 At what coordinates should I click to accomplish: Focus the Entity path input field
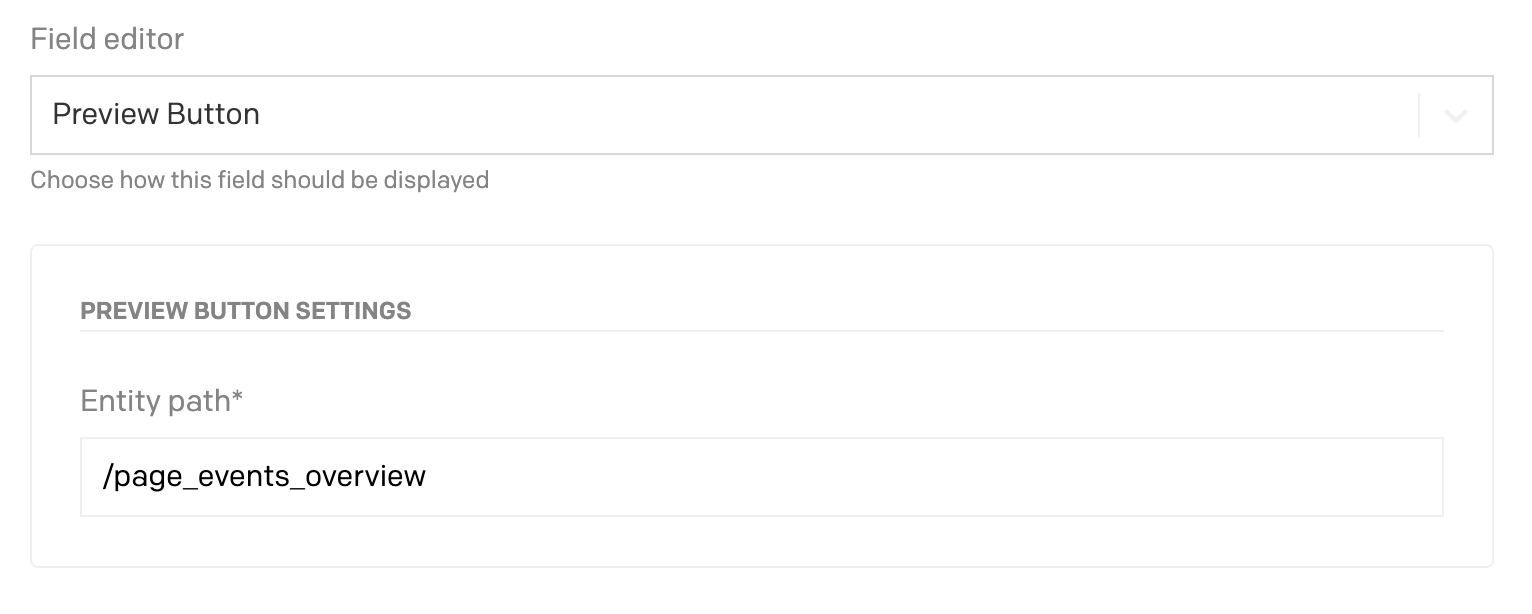click(760, 477)
